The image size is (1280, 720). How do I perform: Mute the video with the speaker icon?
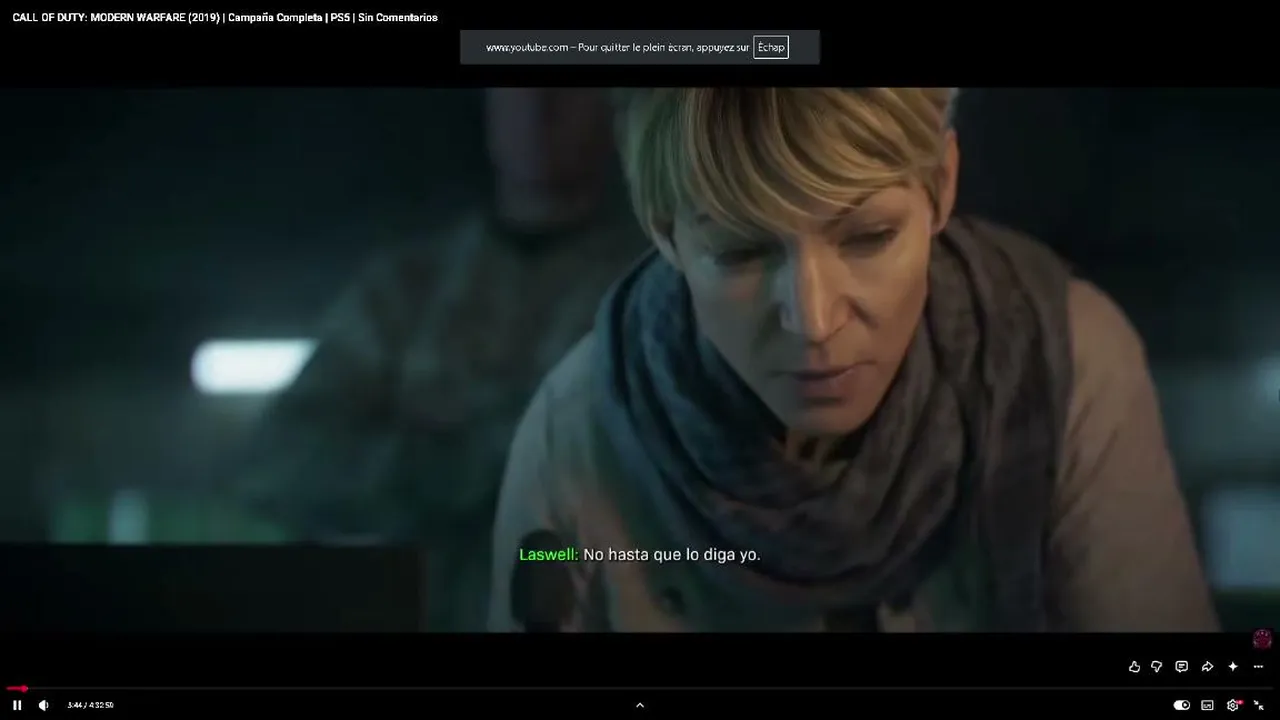click(x=43, y=705)
